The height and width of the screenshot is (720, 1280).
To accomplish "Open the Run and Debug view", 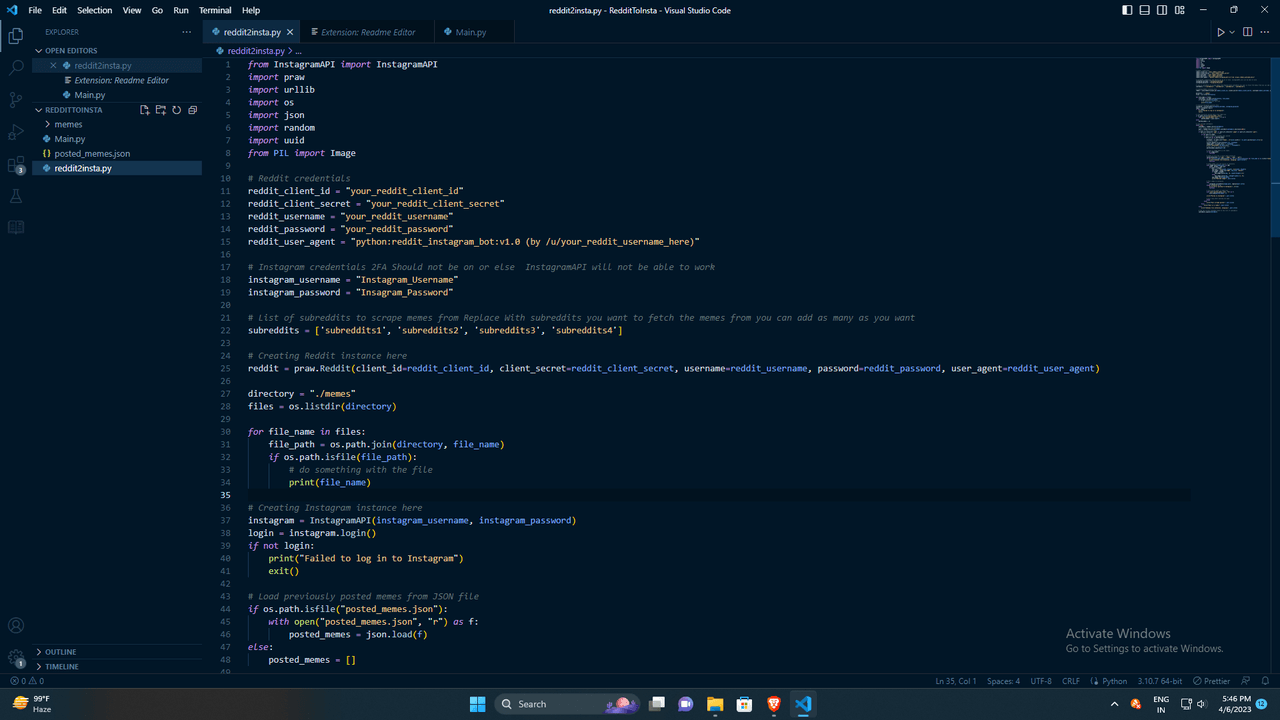I will point(16,132).
